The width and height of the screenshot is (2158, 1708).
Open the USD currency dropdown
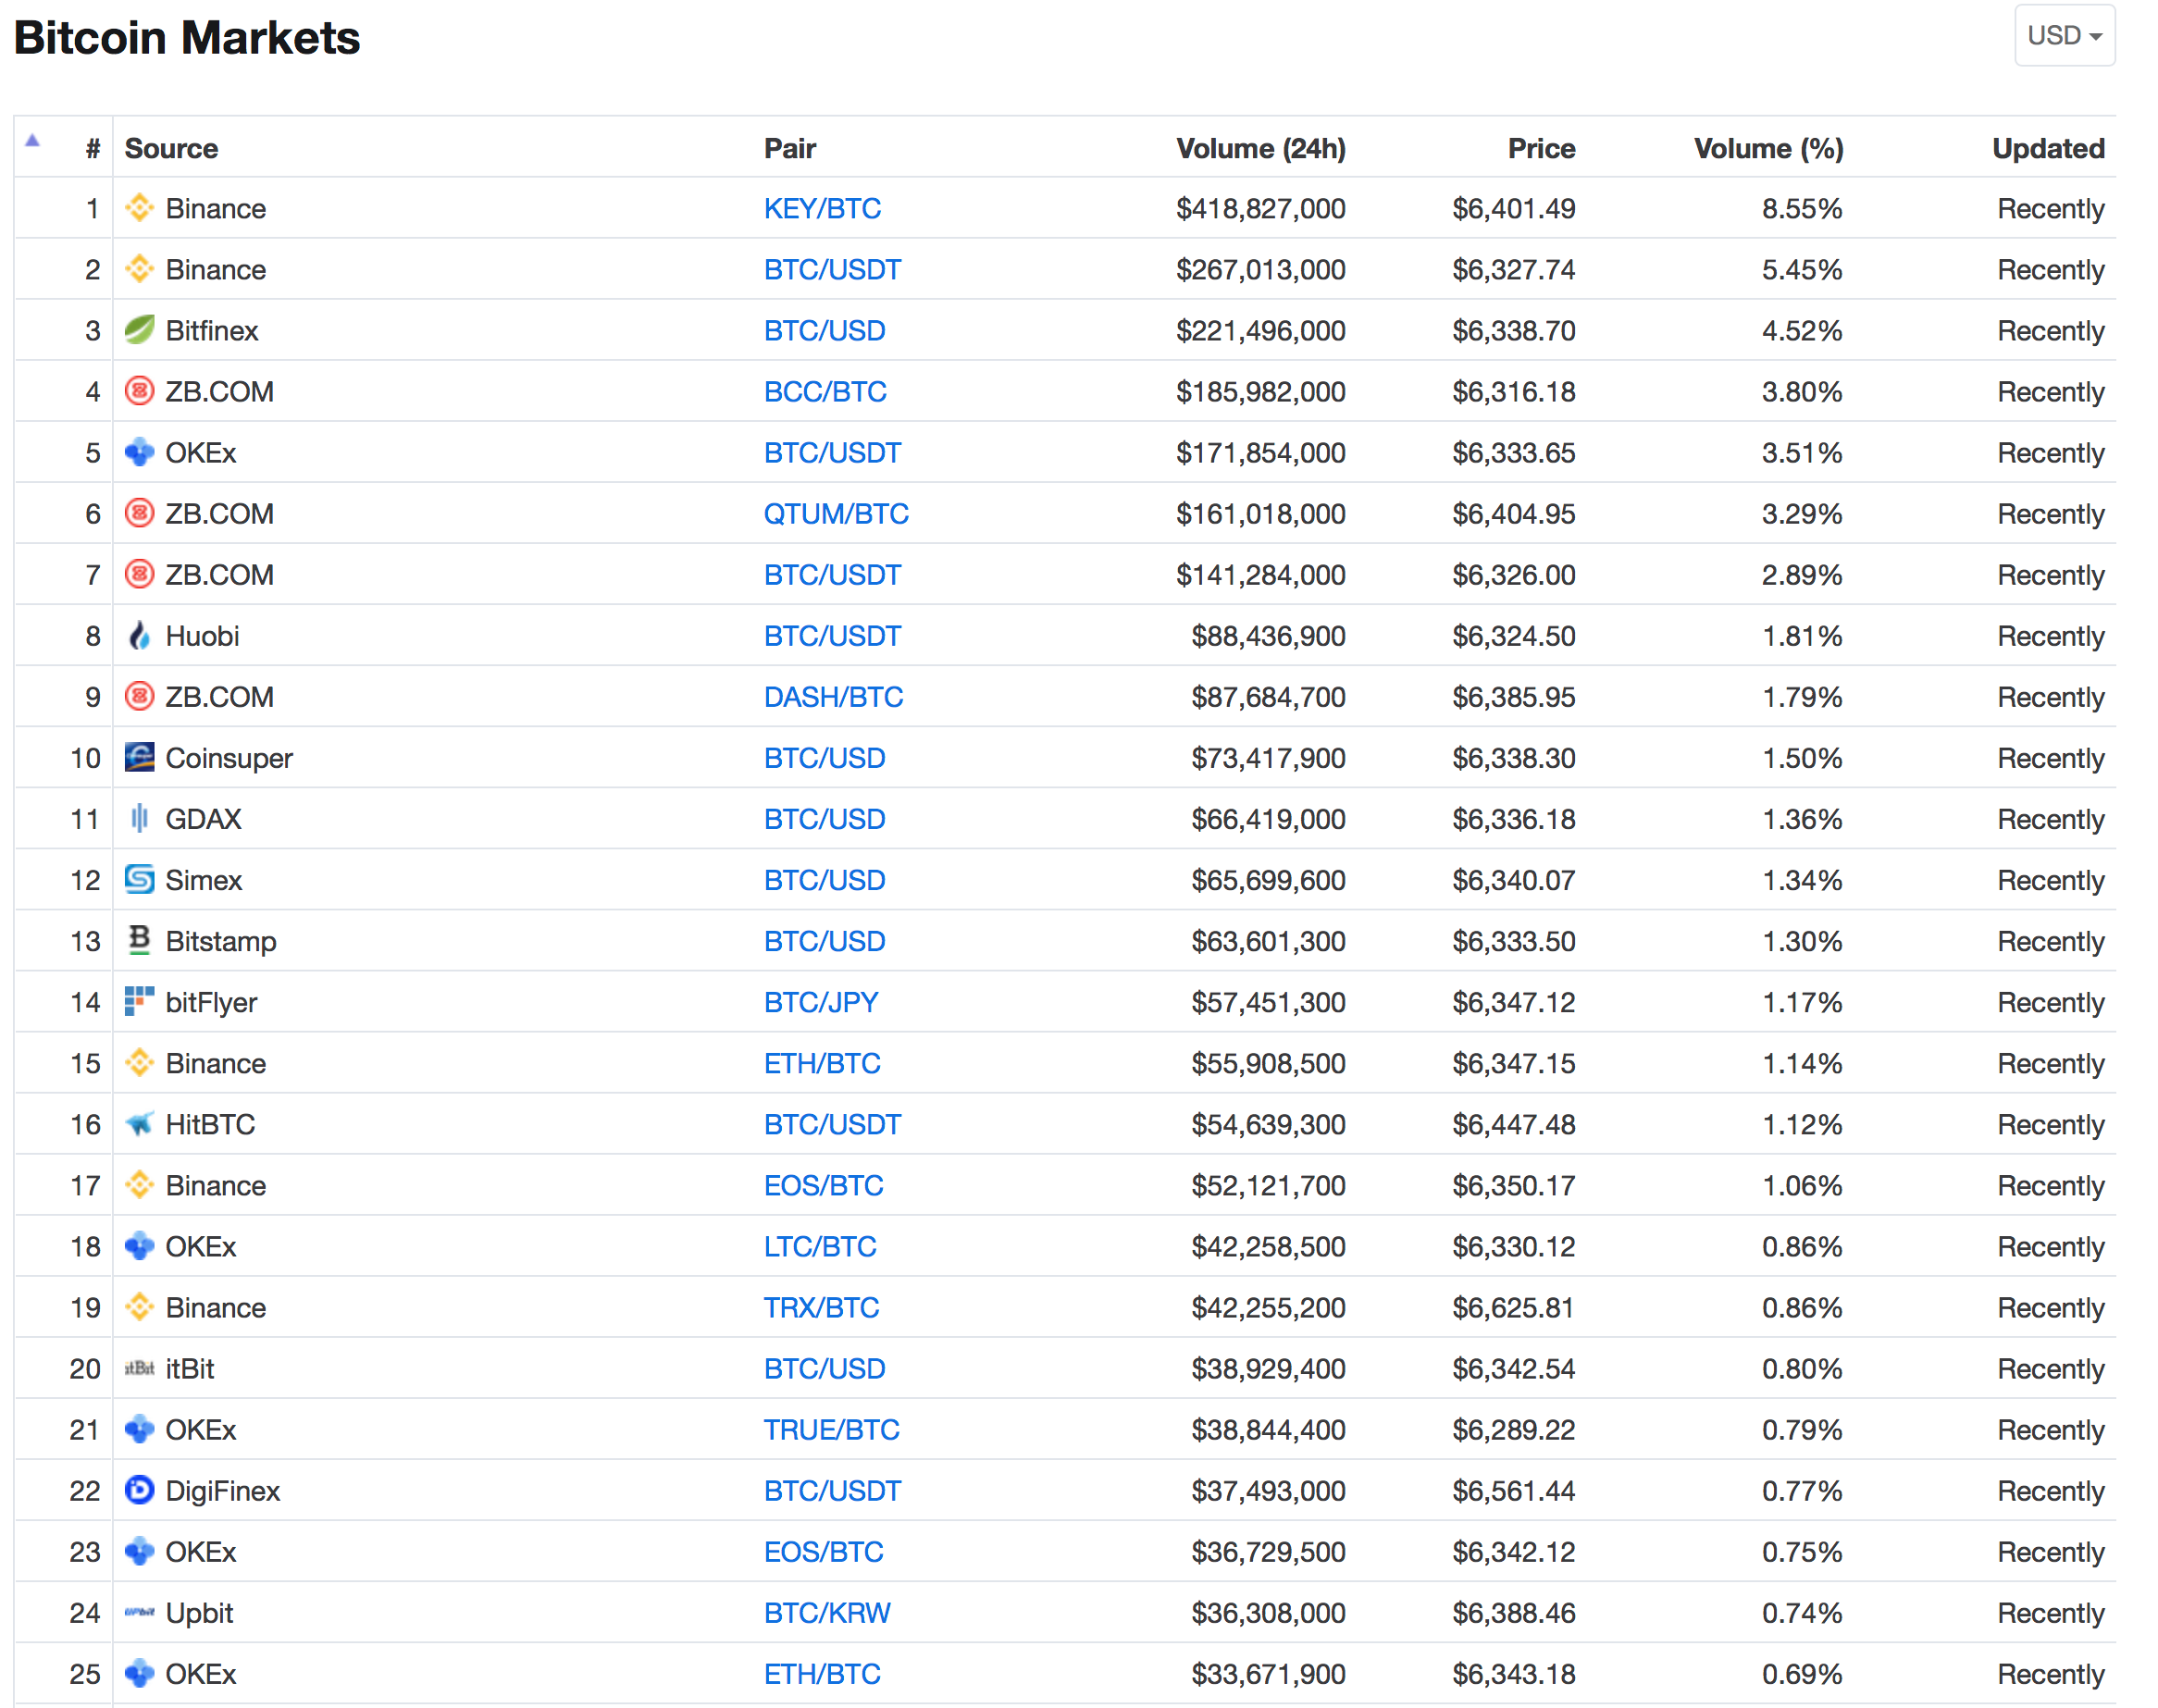pyautogui.click(x=2064, y=36)
